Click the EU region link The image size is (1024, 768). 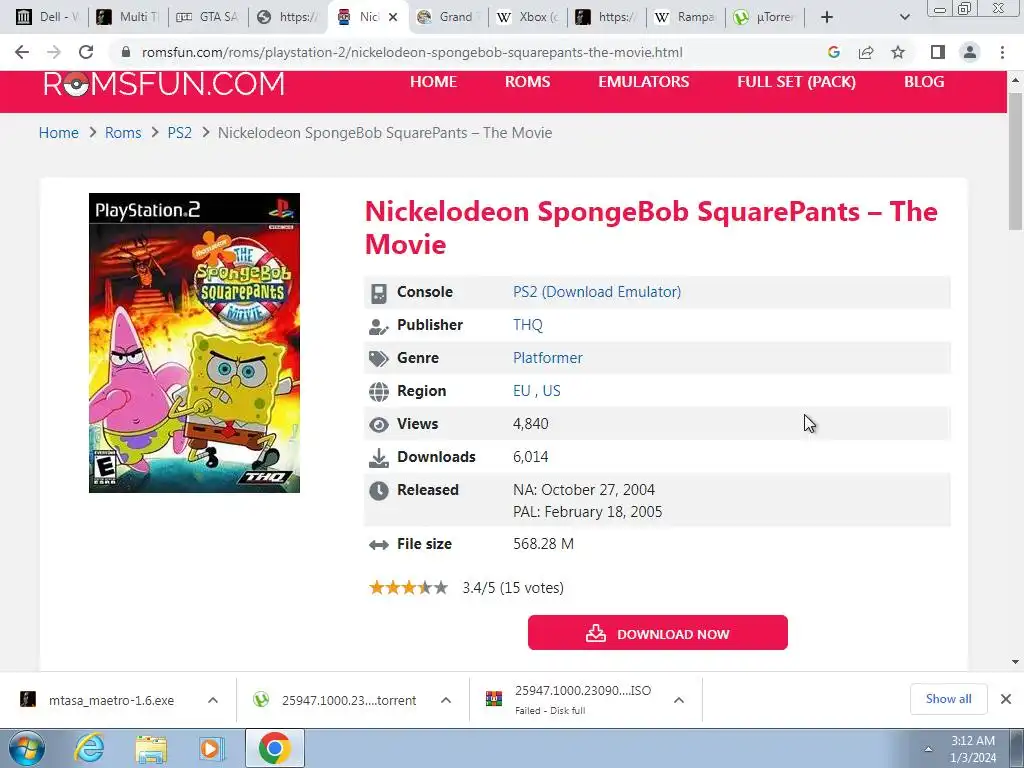[x=521, y=391]
